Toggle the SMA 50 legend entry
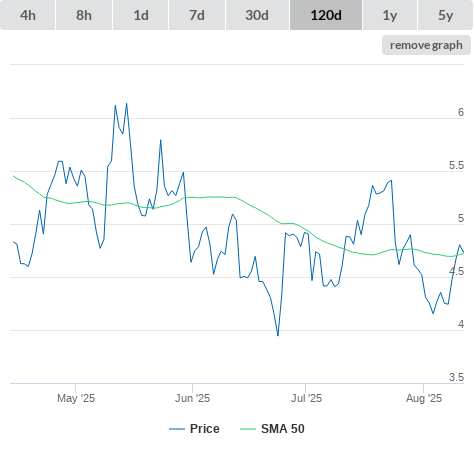This screenshot has width=474, height=455. pos(283,429)
